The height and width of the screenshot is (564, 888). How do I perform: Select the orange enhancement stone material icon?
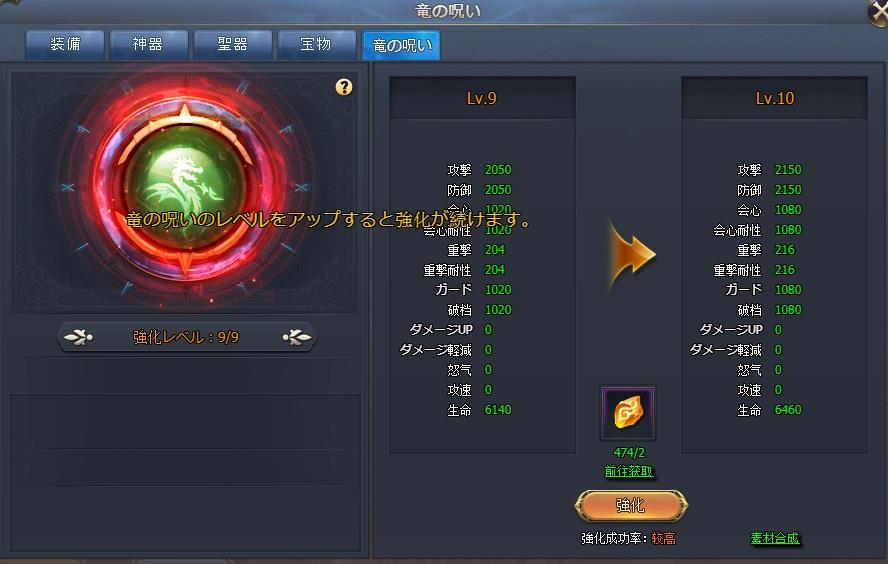629,413
